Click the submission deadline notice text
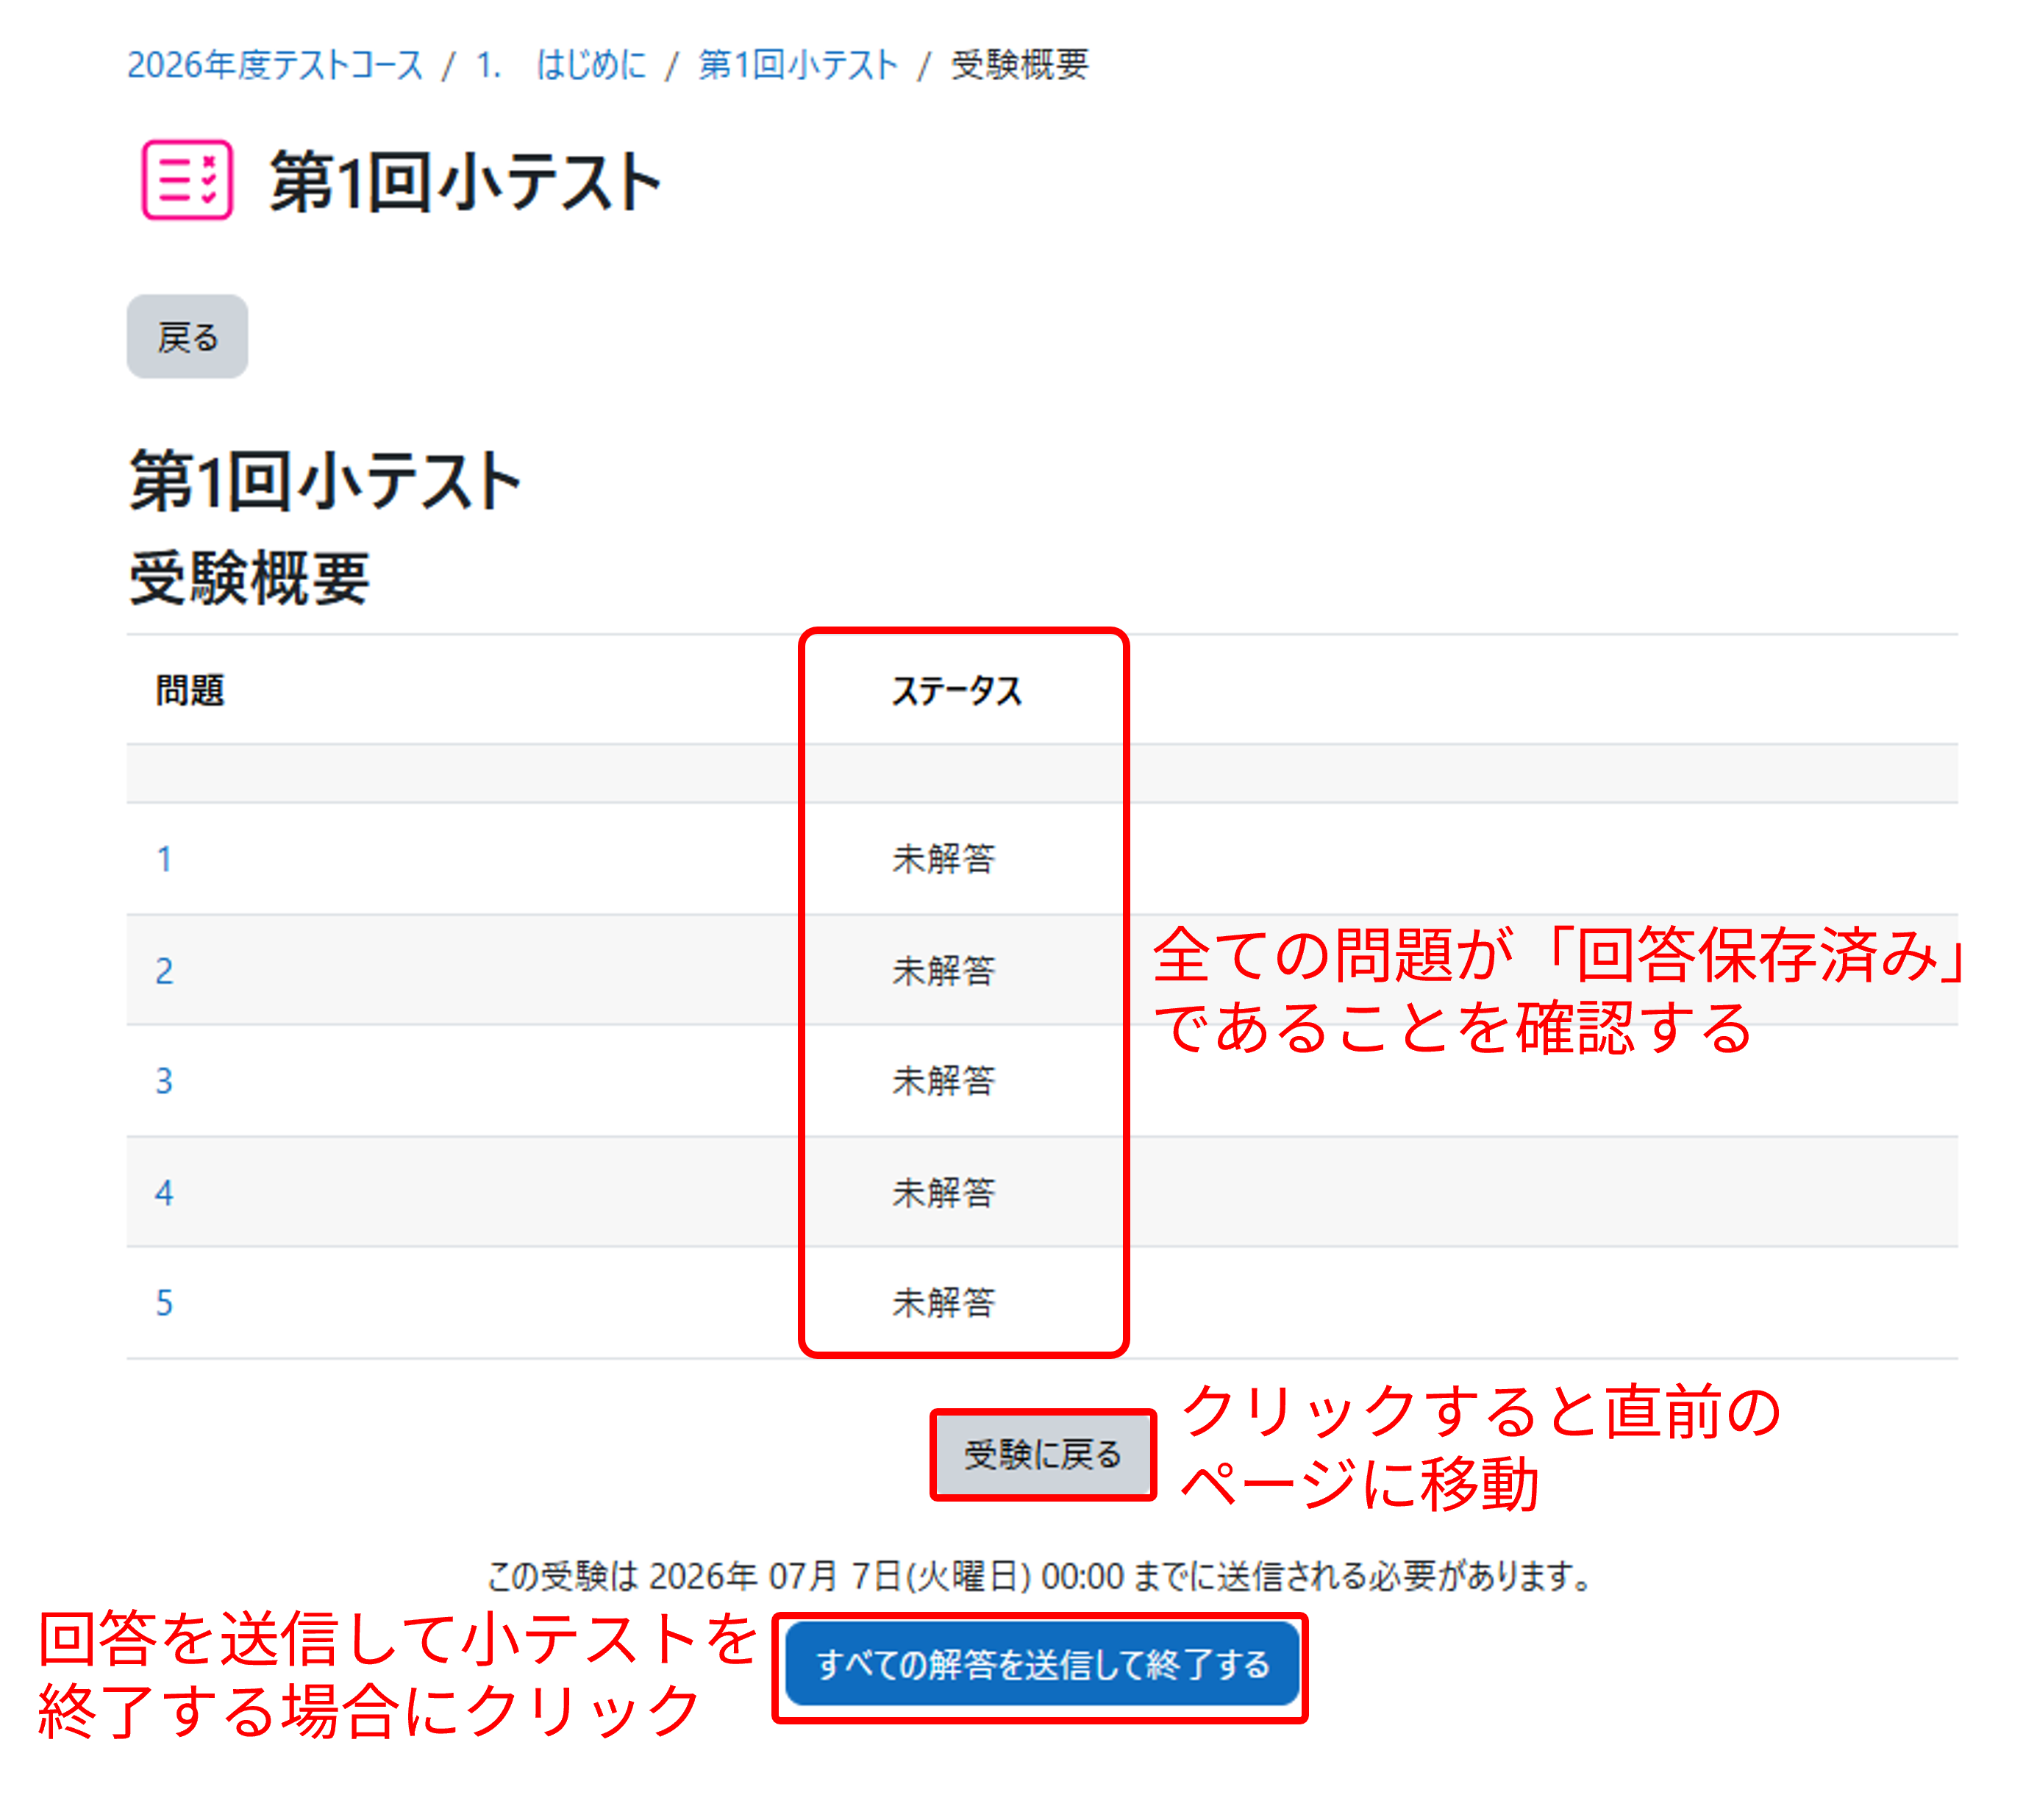This screenshot has height=1820, width=2037. pos(1040,1576)
